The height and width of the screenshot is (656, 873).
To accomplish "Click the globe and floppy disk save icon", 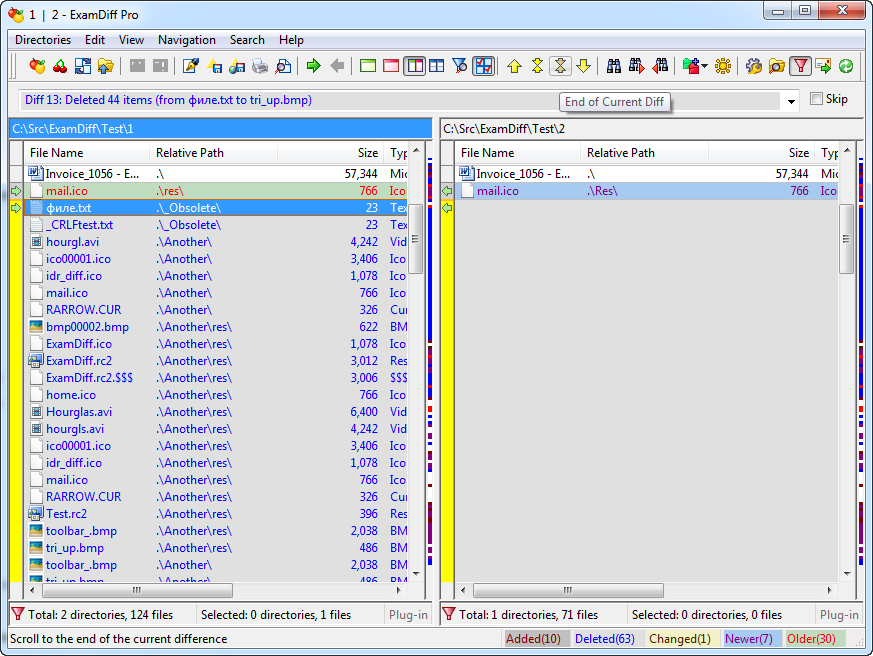I will (x=237, y=66).
